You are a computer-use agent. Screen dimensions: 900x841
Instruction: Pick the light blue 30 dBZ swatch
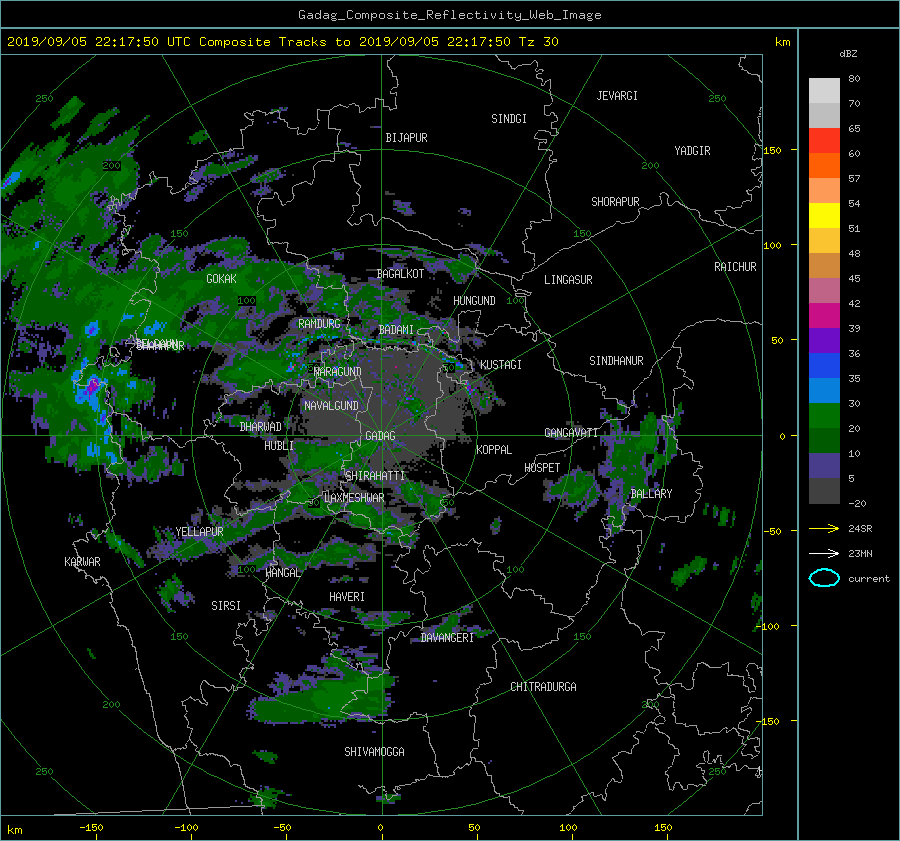[x=824, y=391]
